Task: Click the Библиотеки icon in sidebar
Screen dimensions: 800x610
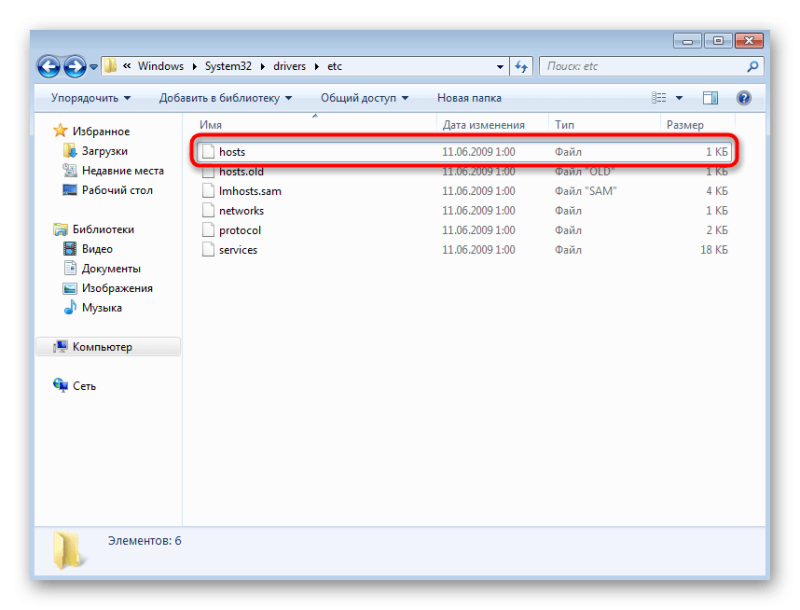Action: (60, 230)
